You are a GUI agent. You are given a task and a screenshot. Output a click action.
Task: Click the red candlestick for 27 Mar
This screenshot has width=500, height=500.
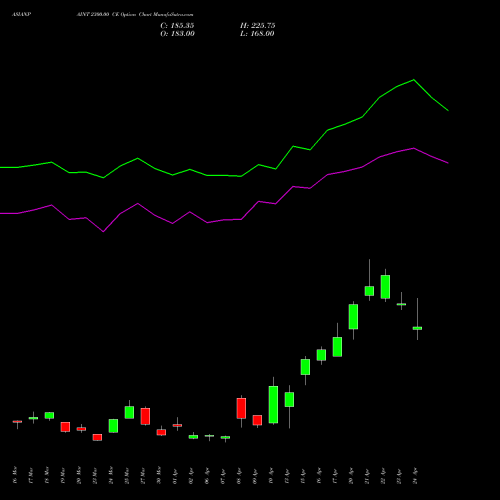(x=145, y=416)
